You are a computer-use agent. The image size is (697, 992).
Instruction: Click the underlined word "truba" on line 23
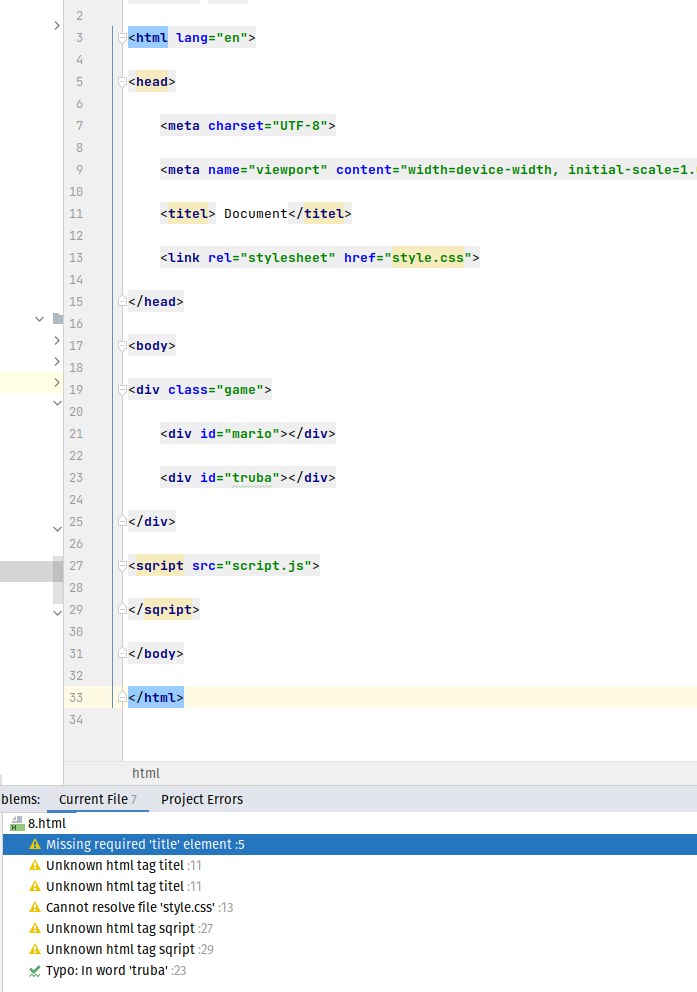tap(252, 478)
